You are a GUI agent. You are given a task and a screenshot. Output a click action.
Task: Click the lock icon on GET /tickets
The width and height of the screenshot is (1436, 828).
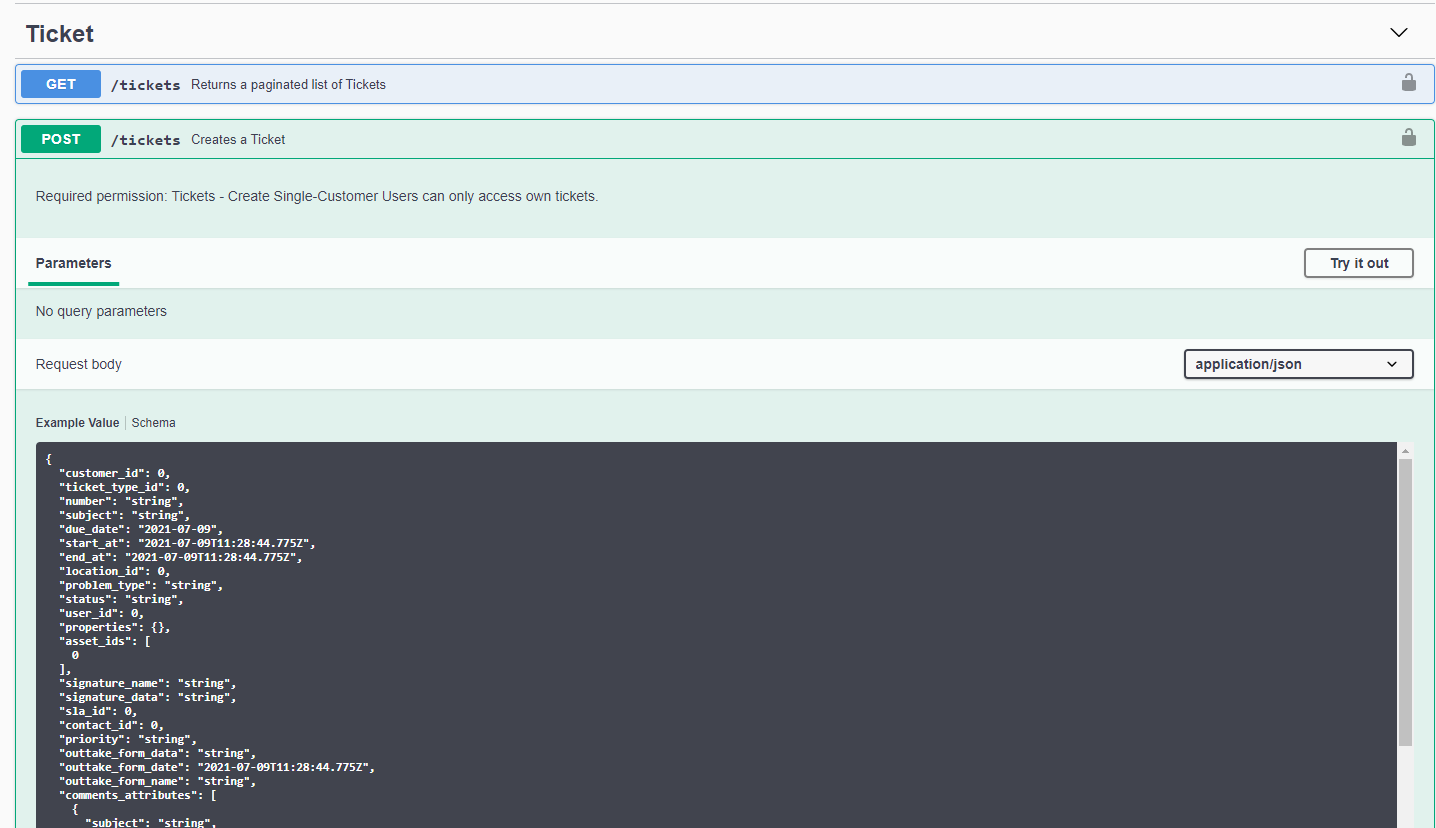click(1408, 83)
